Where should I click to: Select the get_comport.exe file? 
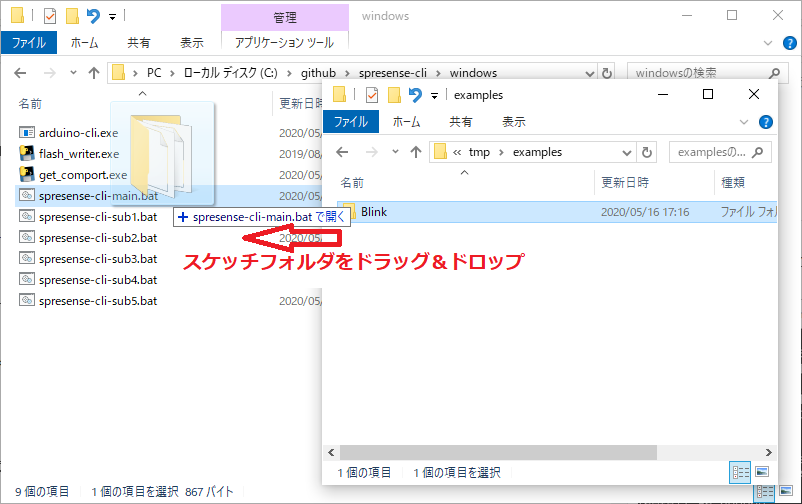[x=83, y=175]
